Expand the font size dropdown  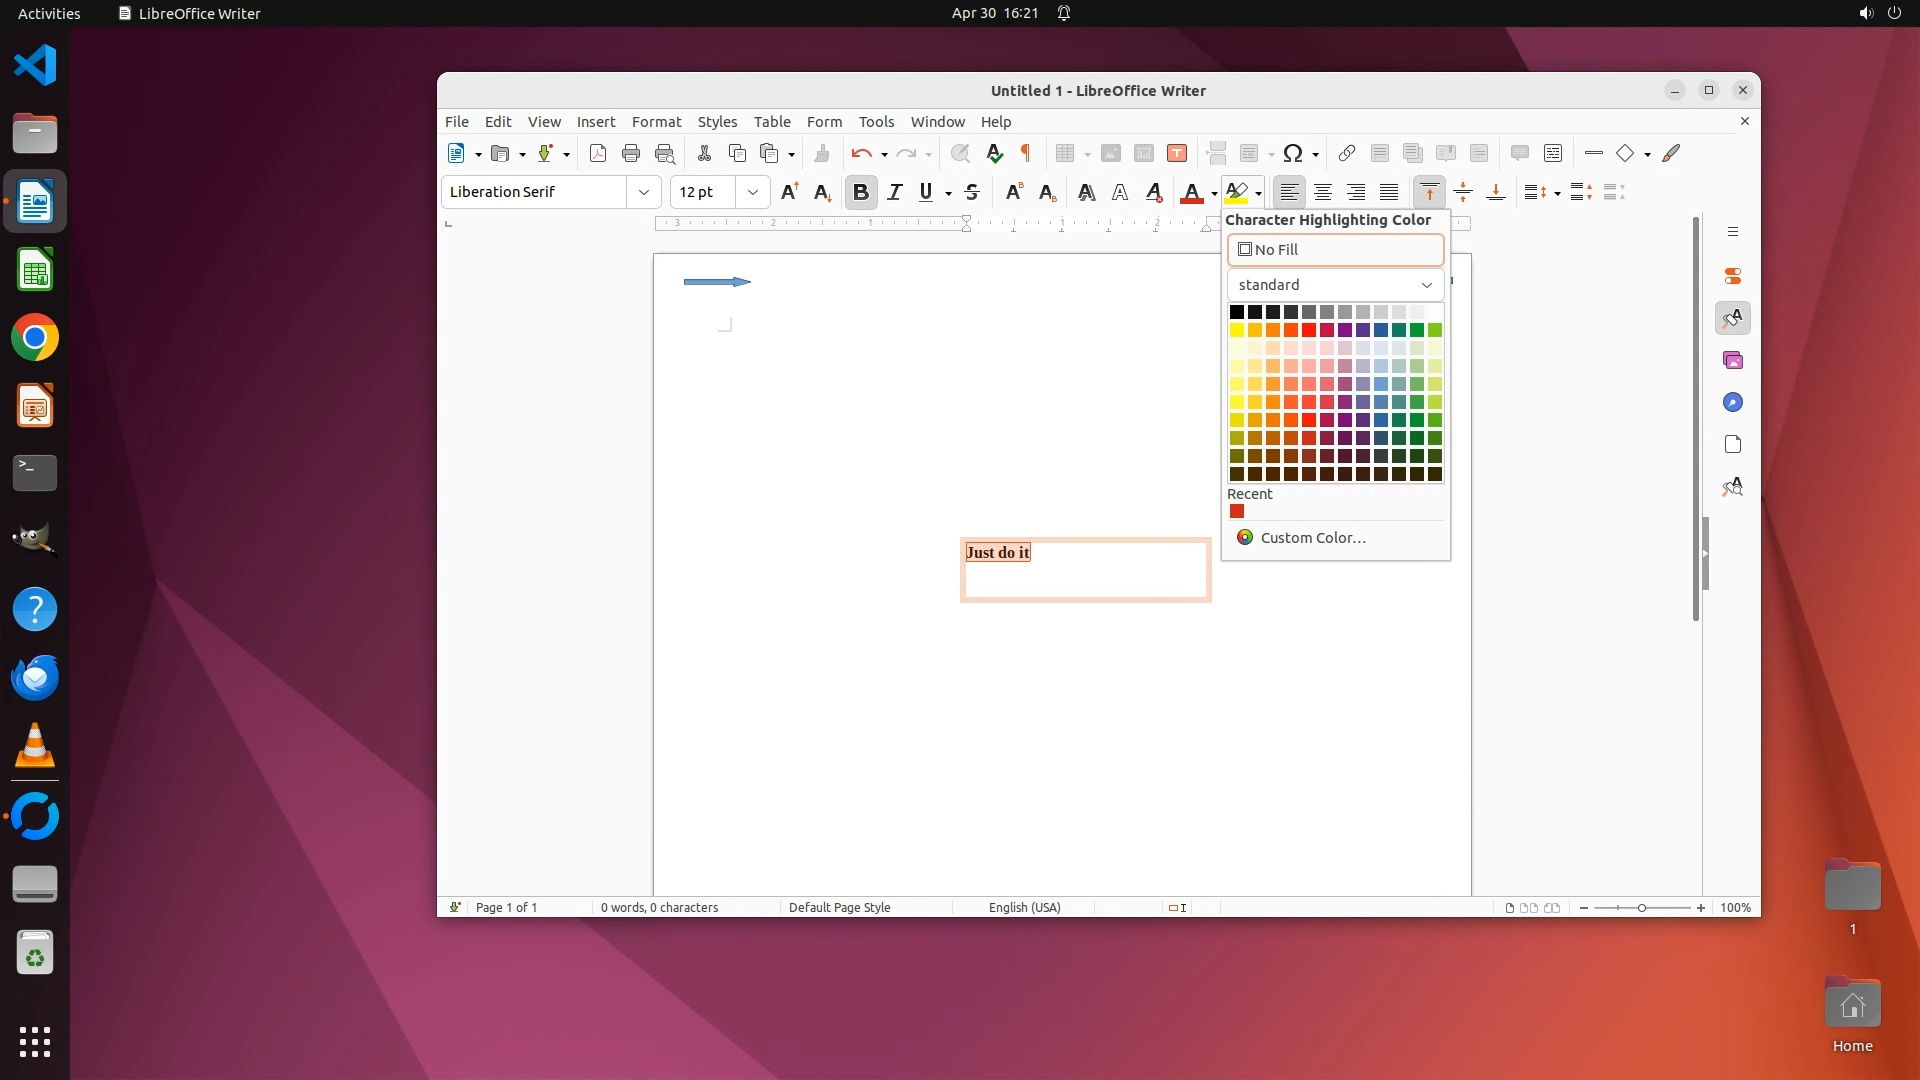click(753, 192)
